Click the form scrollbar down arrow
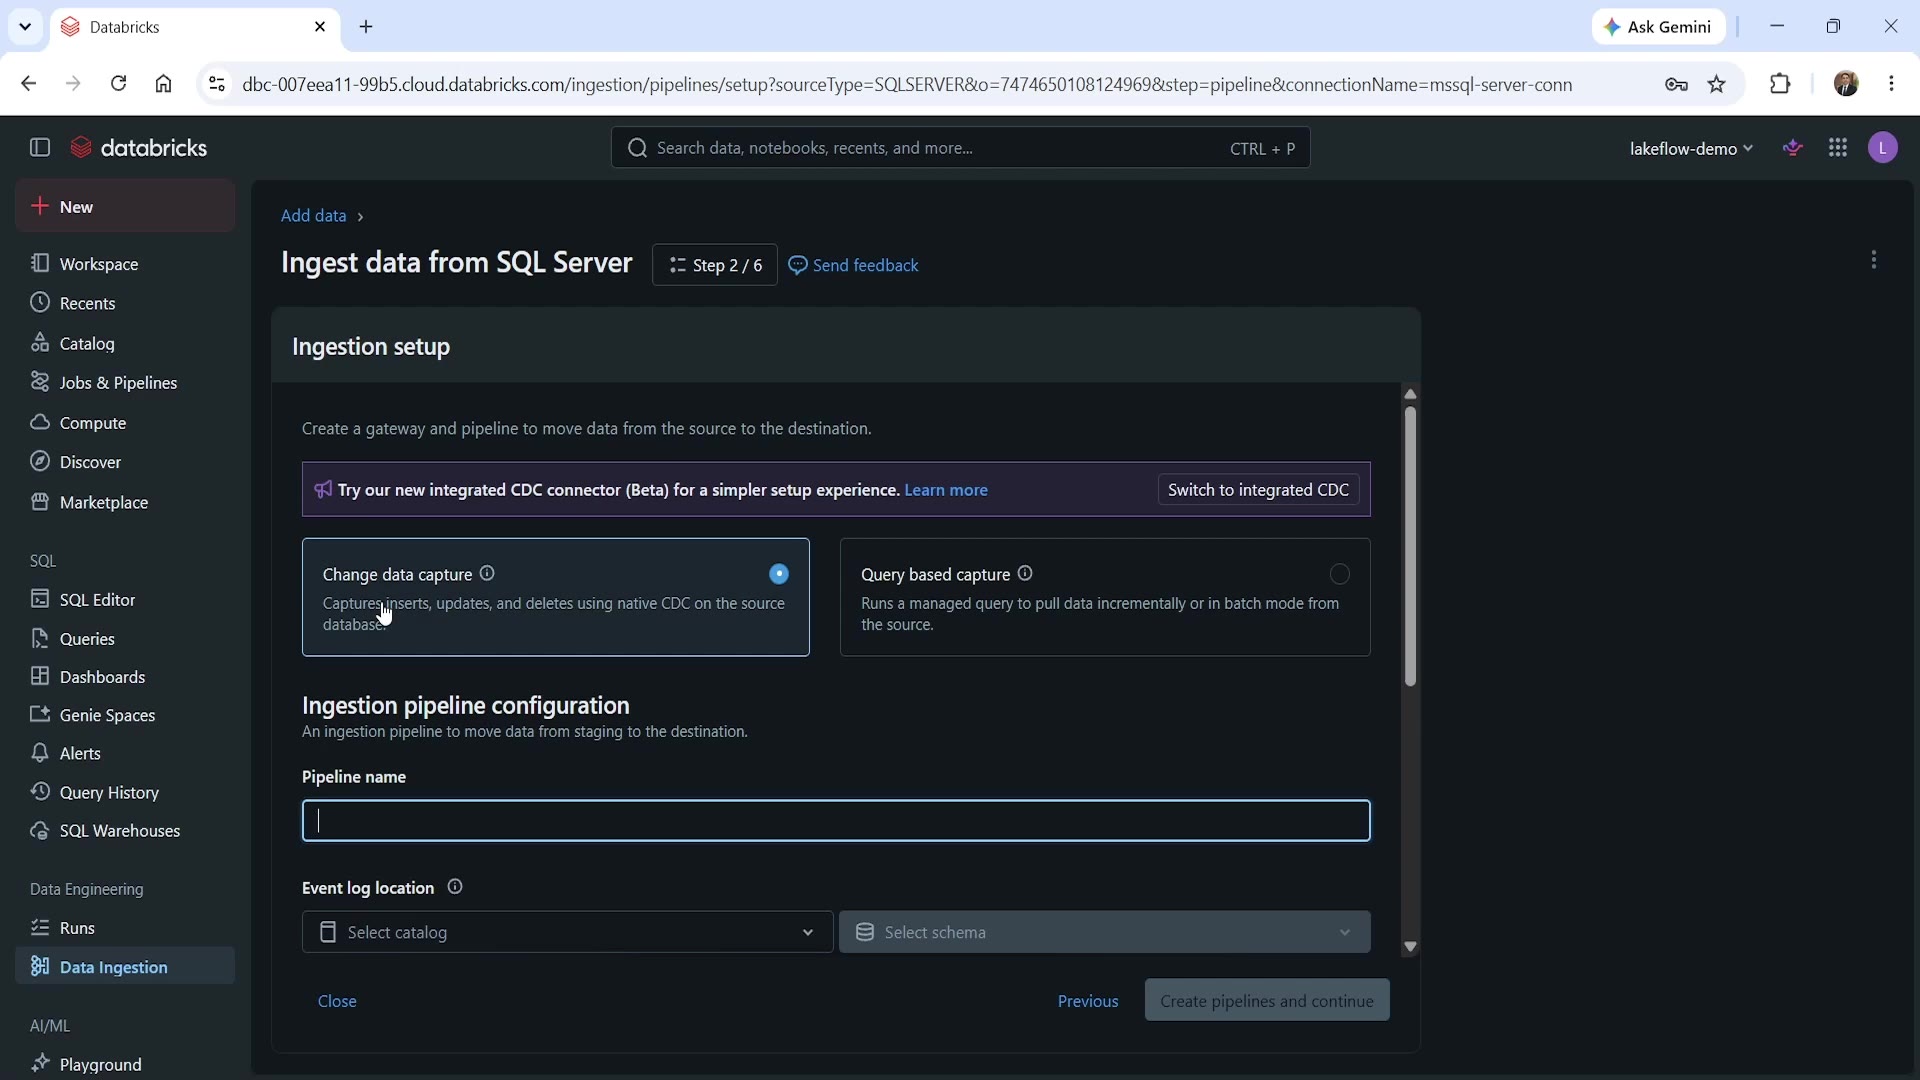Image resolution: width=1920 pixels, height=1080 pixels. point(1410,946)
